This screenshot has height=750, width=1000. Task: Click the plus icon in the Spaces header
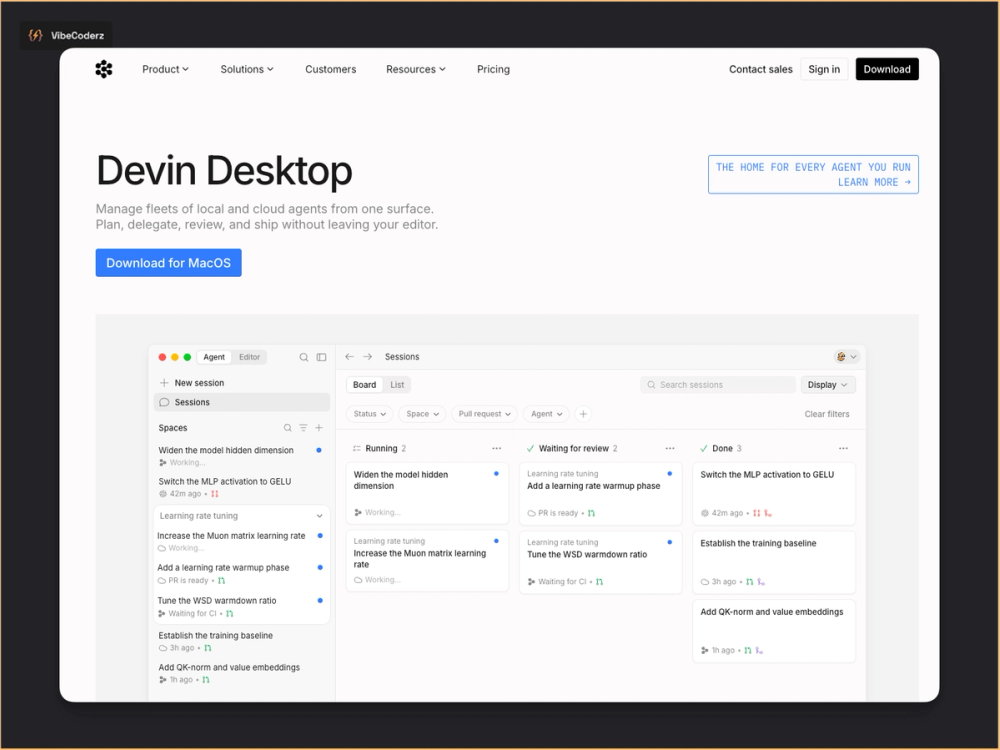[x=319, y=428]
